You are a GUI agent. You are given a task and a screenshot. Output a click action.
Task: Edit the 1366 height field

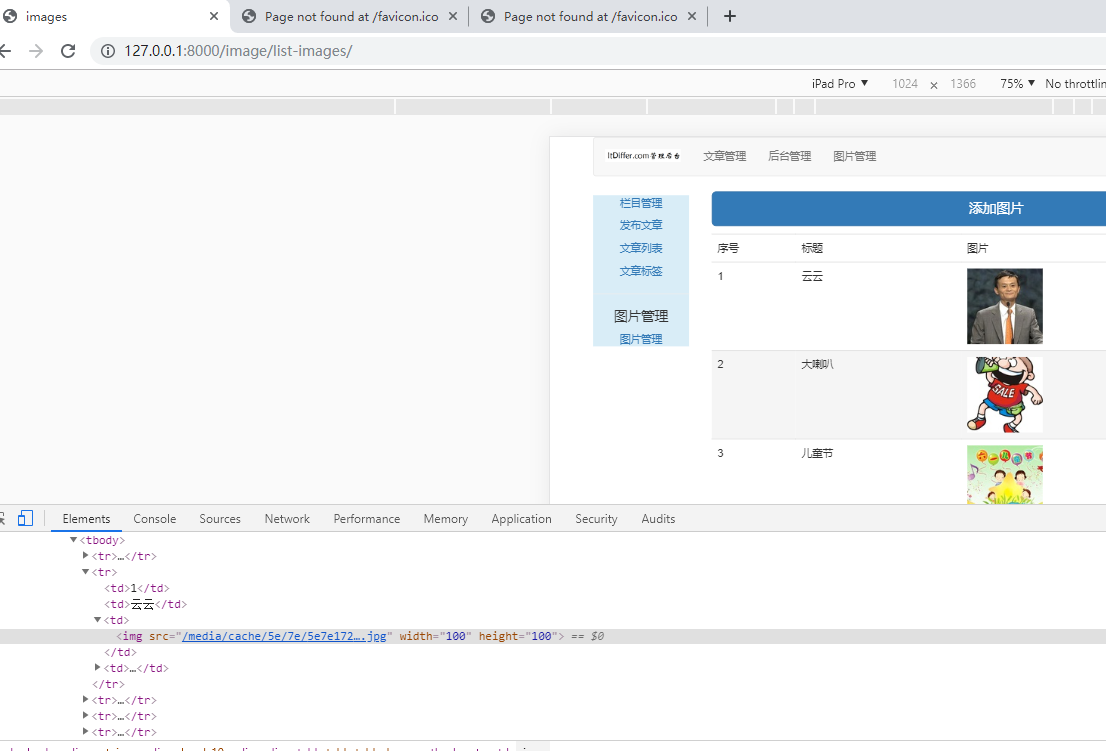(963, 83)
